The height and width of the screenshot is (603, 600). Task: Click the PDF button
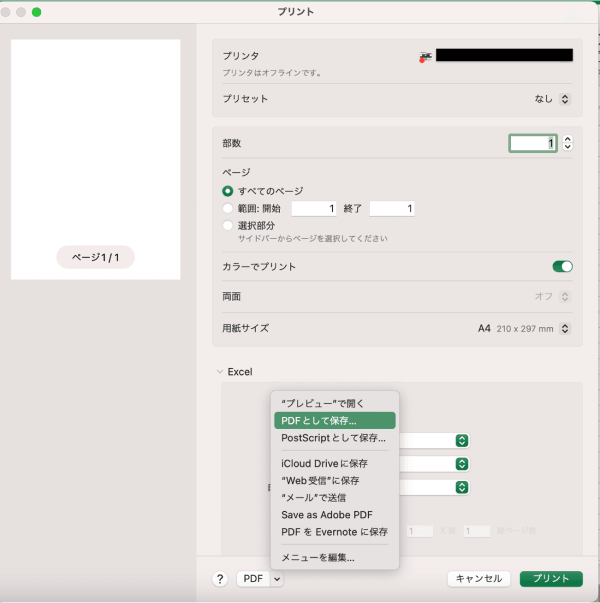(253, 579)
